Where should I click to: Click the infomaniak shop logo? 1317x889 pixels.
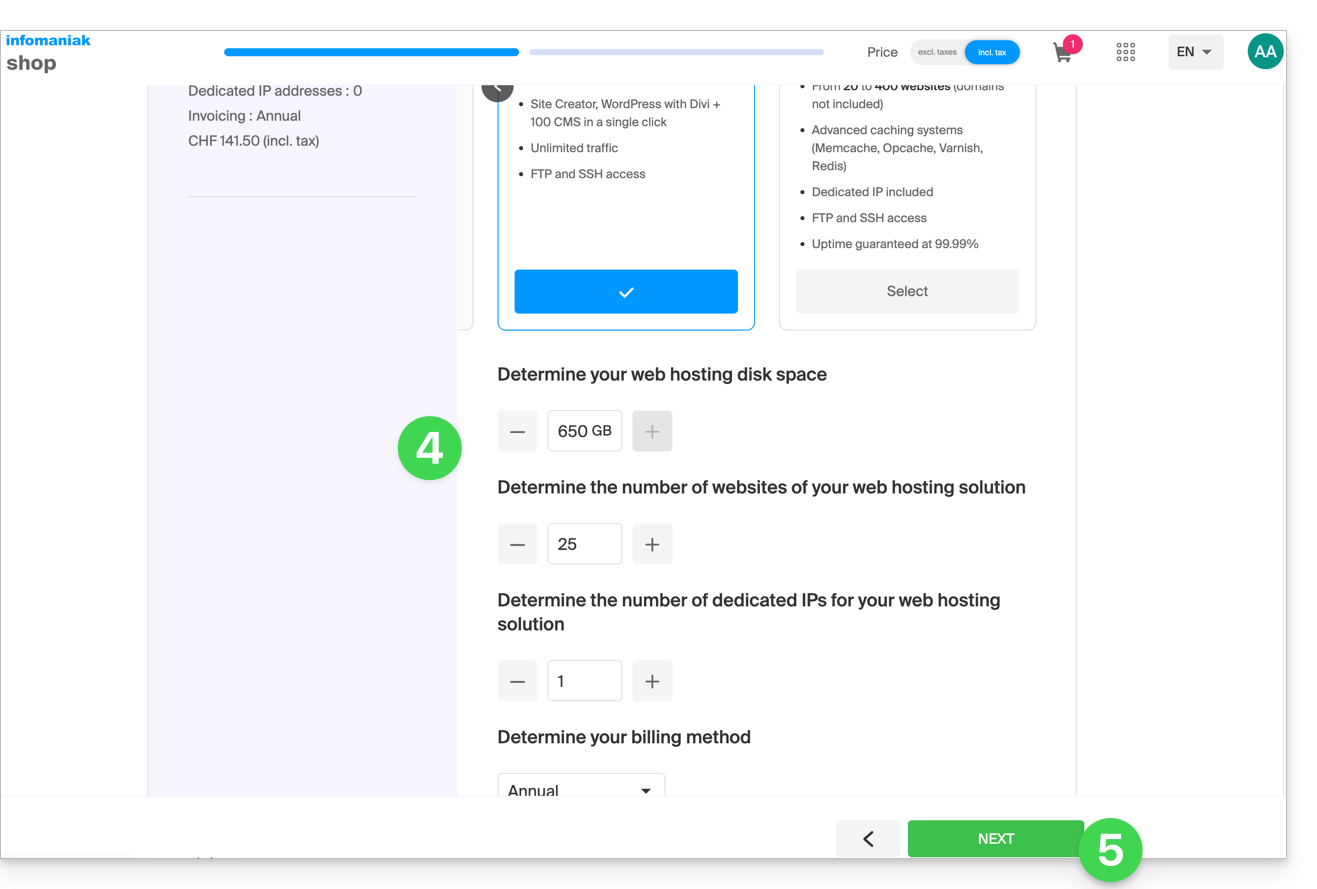(x=47, y=52)
